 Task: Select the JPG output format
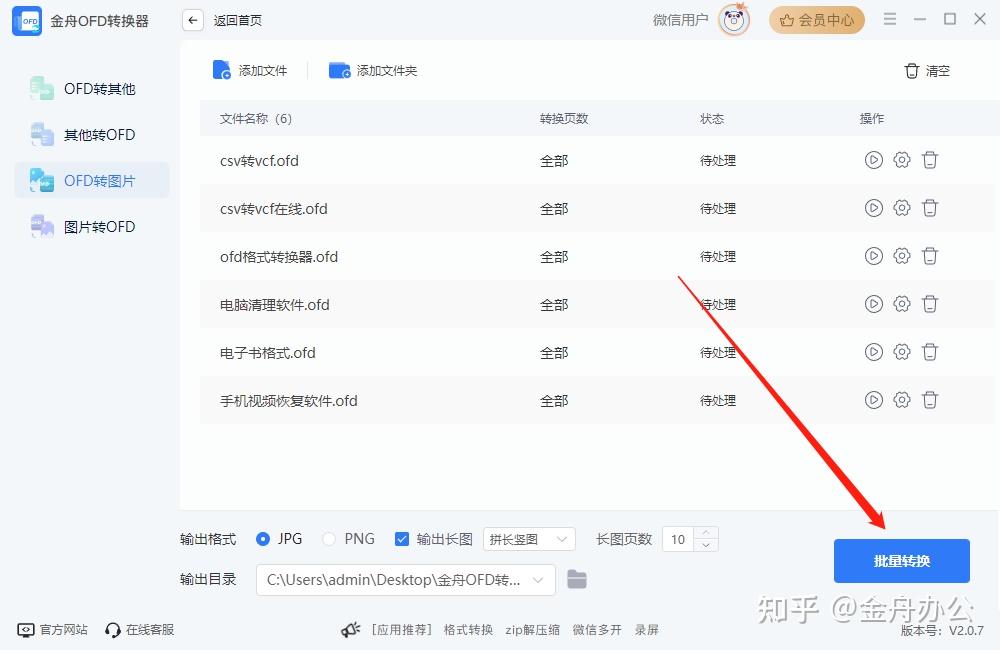[x=262, y=538]
